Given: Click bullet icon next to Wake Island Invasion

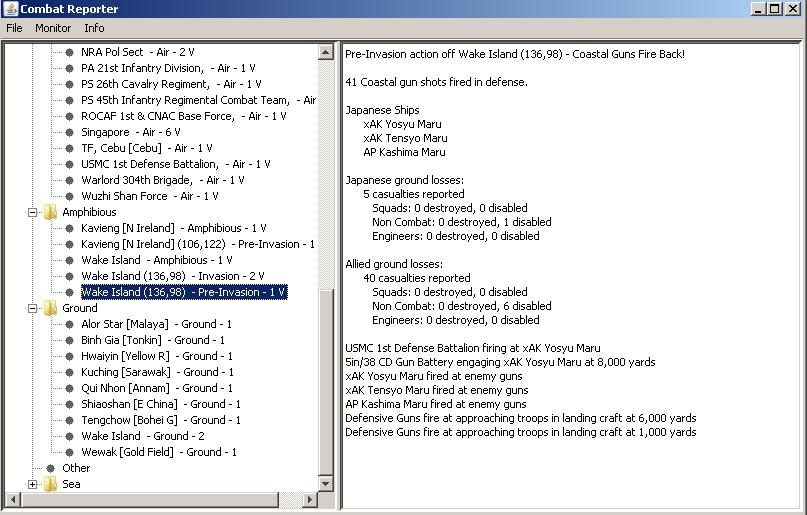Looking at the screenshot, I should point(69,276).
